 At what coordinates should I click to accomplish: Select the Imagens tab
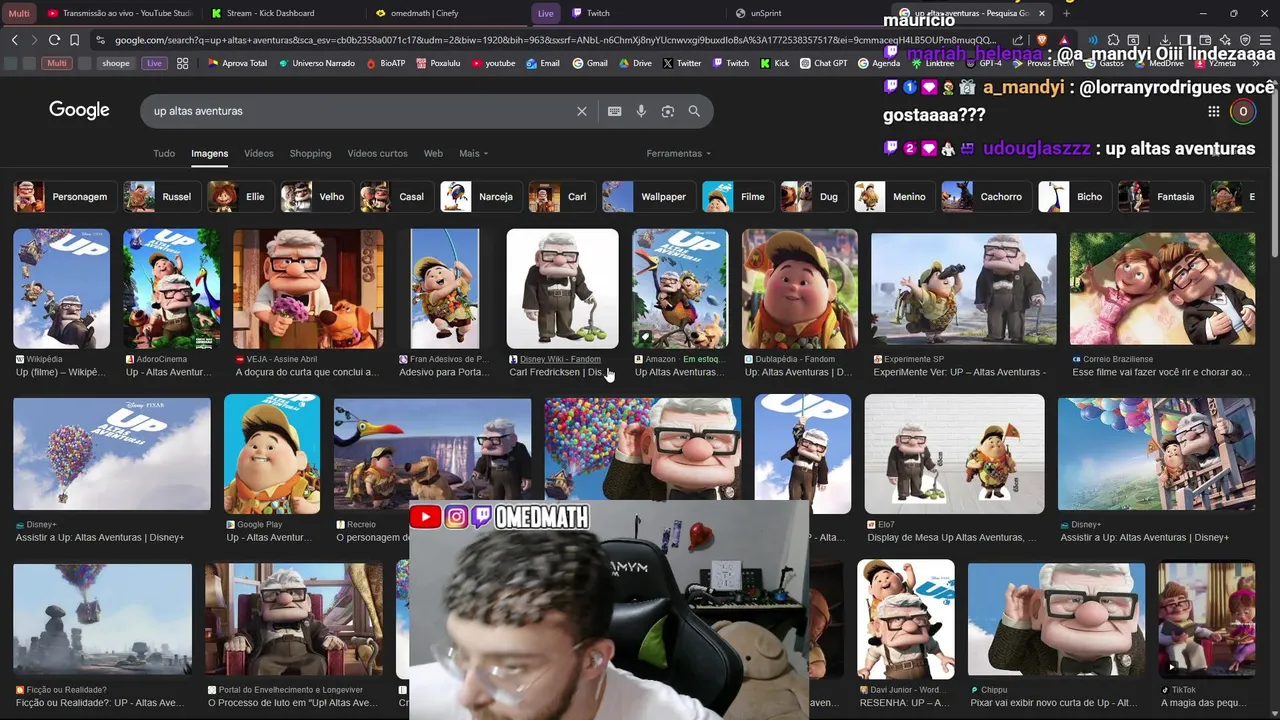[209, 153]
